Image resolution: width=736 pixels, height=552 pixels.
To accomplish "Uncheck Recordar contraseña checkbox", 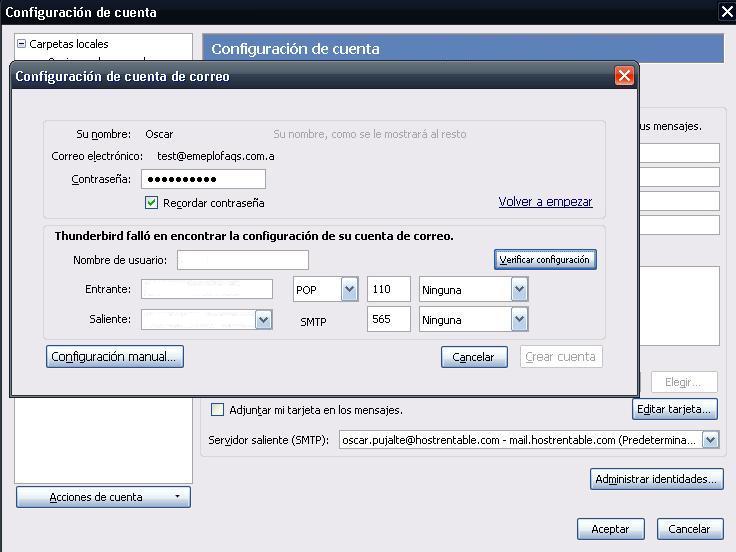I will [x=151, y=203].
